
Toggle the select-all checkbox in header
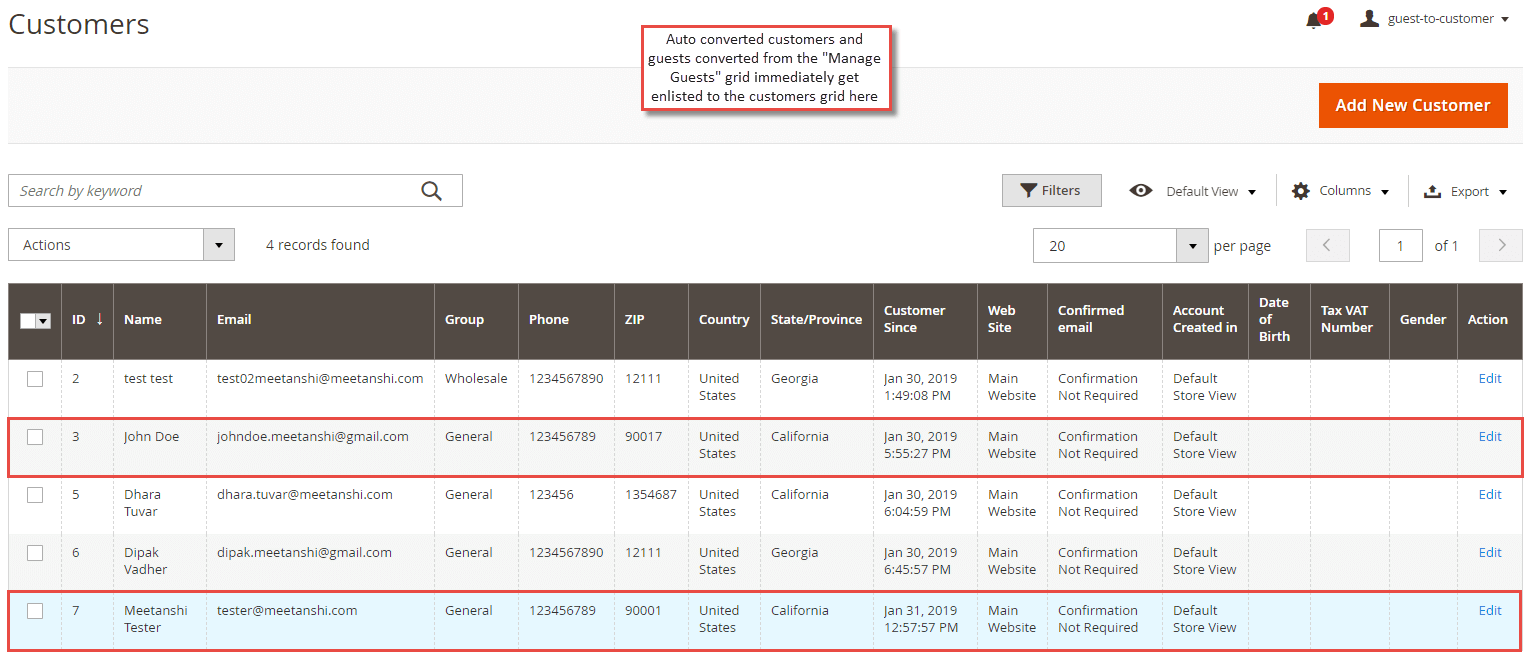point(28,321)
